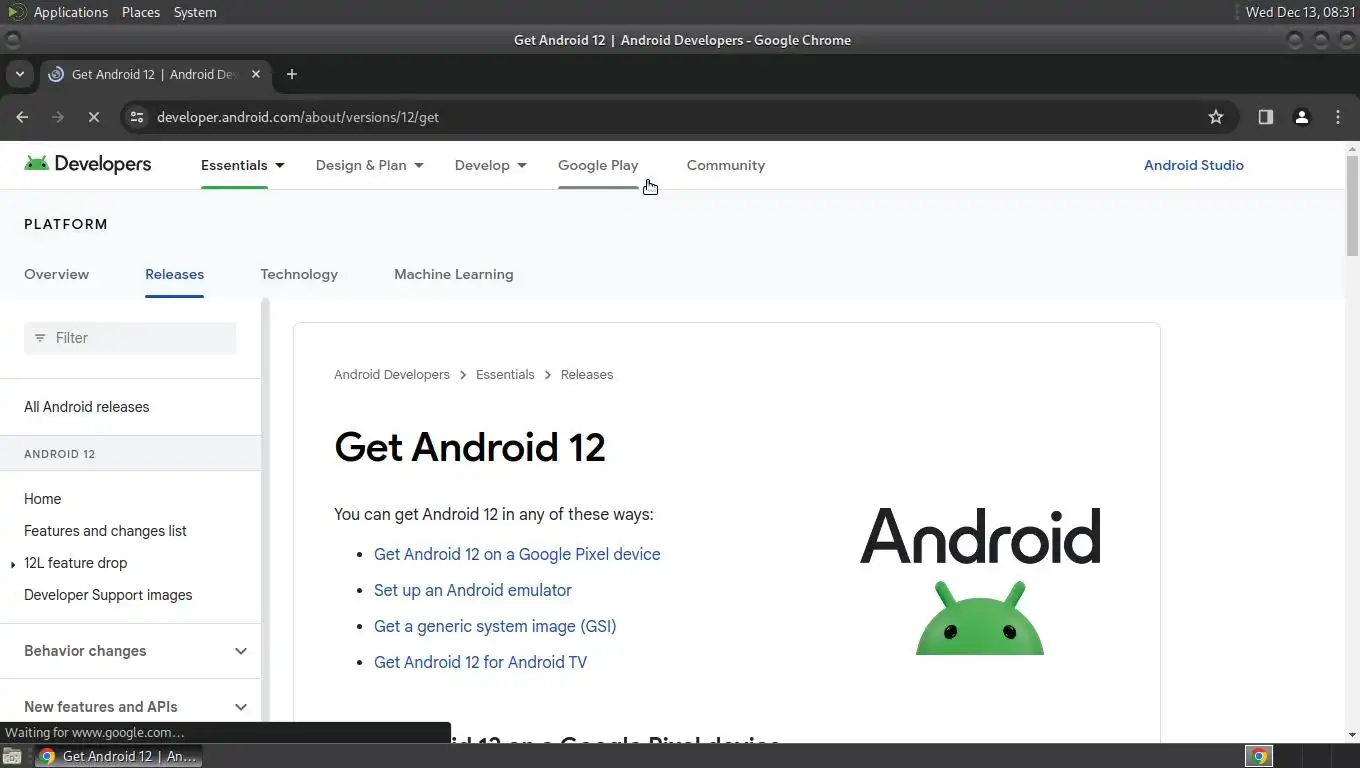Open the Chrome side panel icon

tap(1266, 117)
